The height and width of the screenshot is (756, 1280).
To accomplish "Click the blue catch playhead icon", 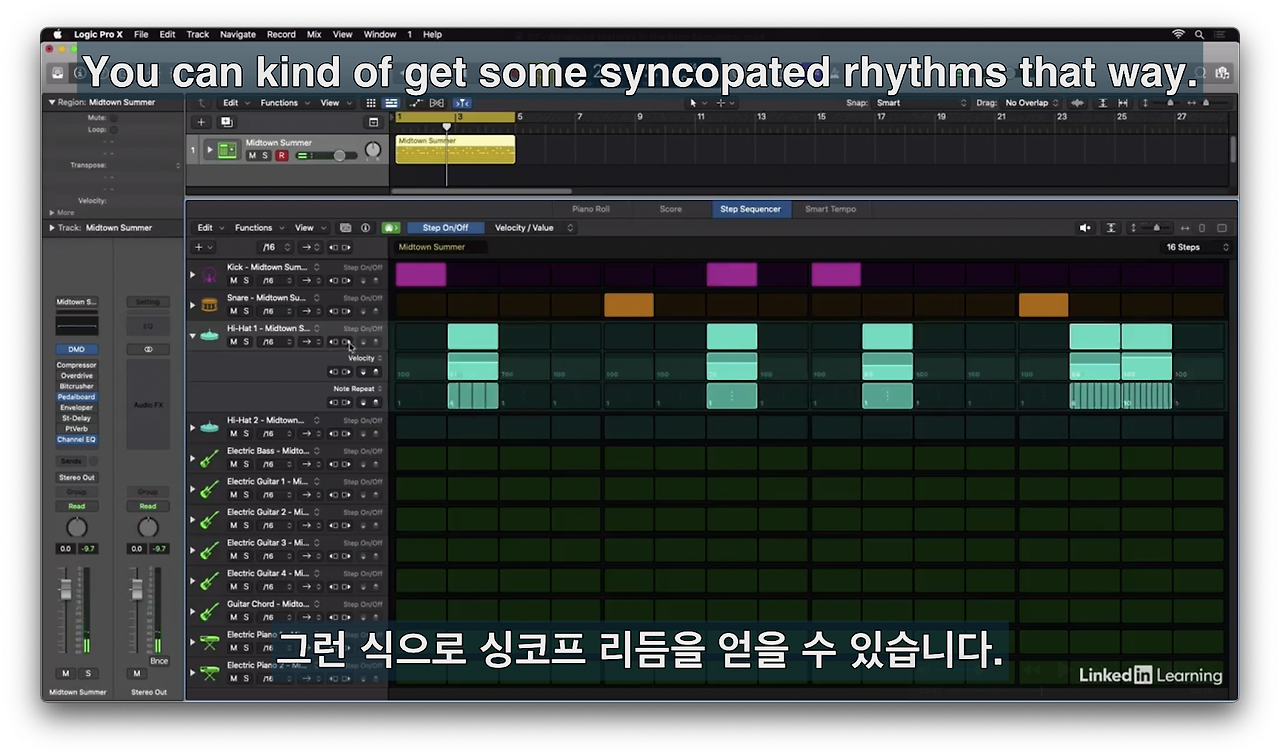I will point(461,103).
